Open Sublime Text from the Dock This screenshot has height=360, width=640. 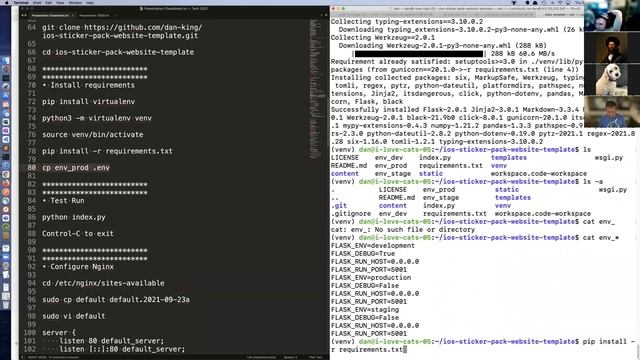click(6, 148)
